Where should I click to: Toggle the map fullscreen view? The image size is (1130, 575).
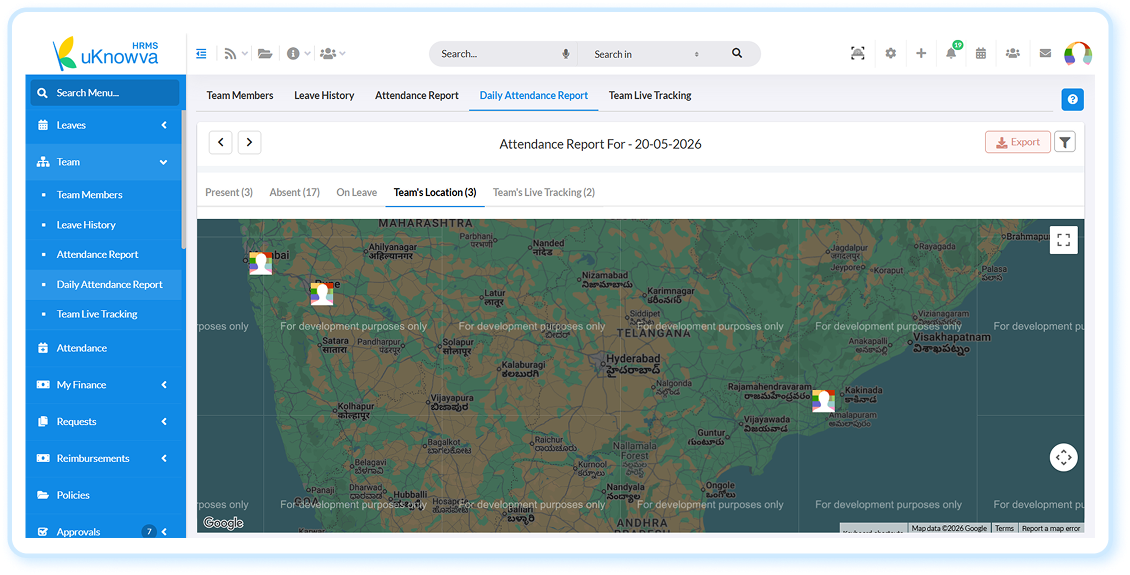click(x=1064, y=241)
